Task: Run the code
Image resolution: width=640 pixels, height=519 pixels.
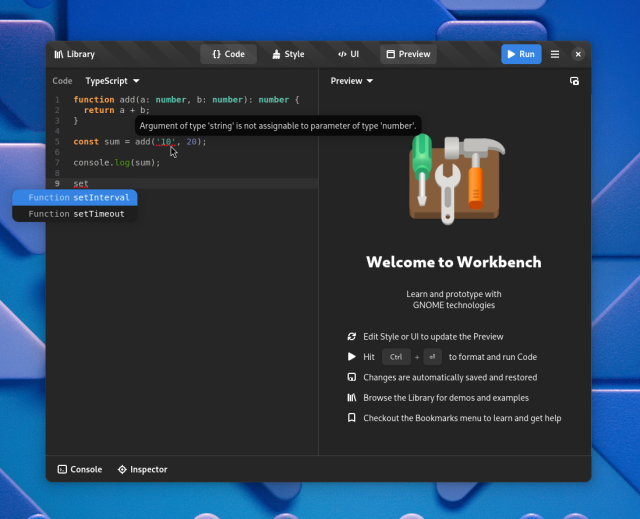Action: [x=520, y=54]
